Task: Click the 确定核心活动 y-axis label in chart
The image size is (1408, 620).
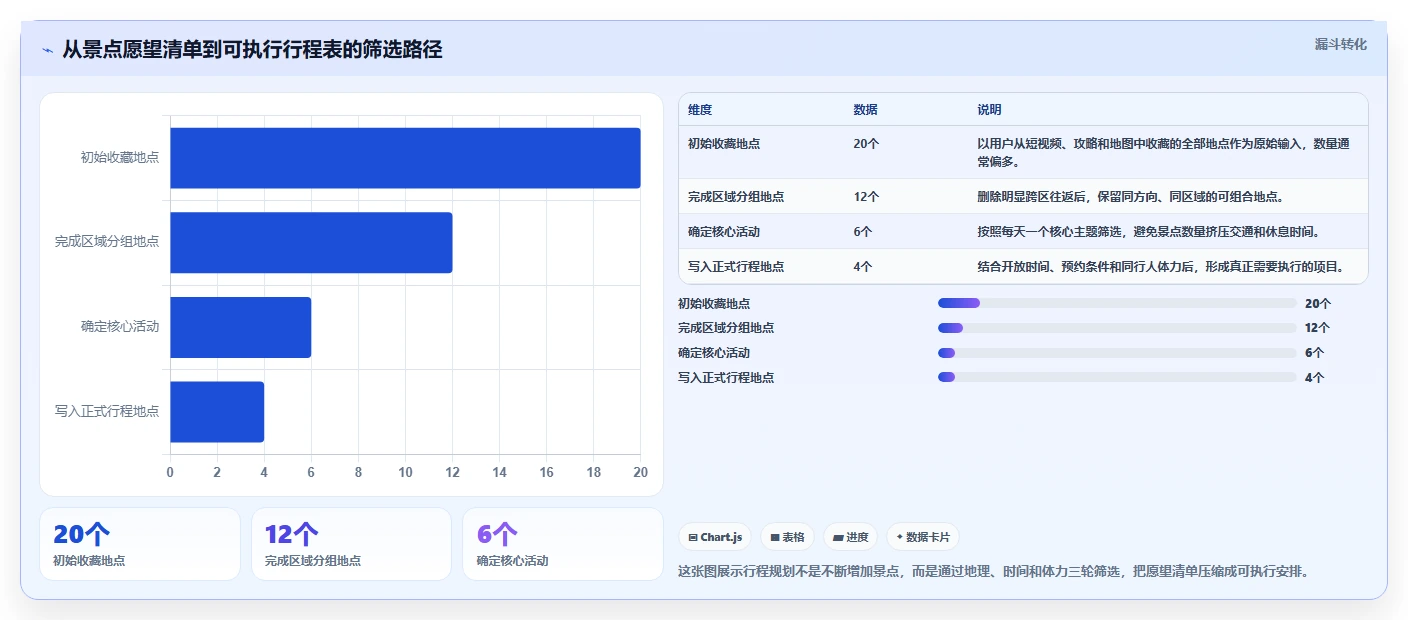Action: click(120, 327)
